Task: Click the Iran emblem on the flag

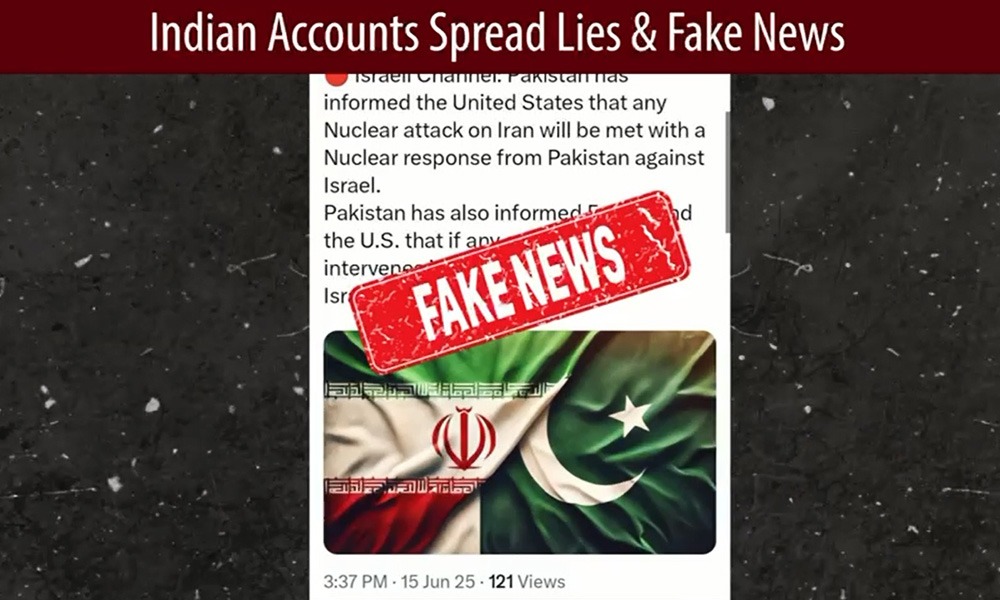Action: click(x=464, y=438)
